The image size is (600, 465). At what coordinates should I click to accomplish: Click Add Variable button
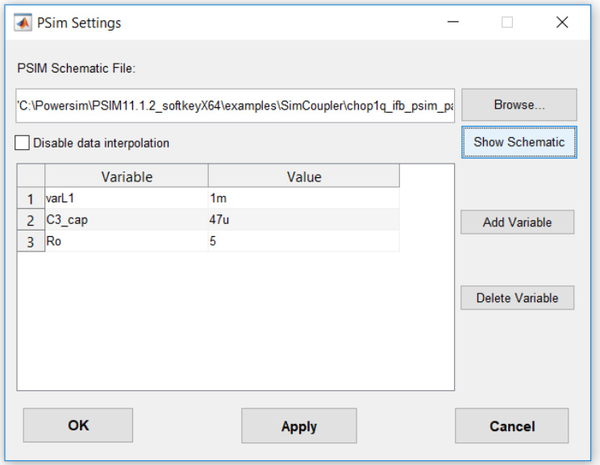pos(517,222)
